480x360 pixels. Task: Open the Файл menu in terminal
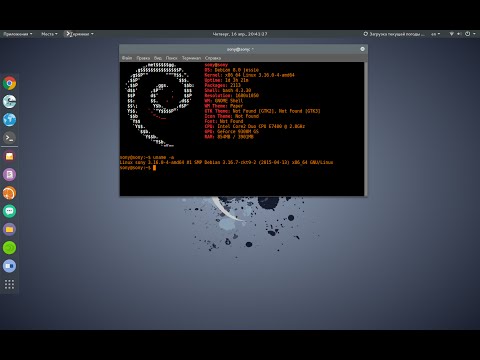pyautogui.click(x=127, y=58)
